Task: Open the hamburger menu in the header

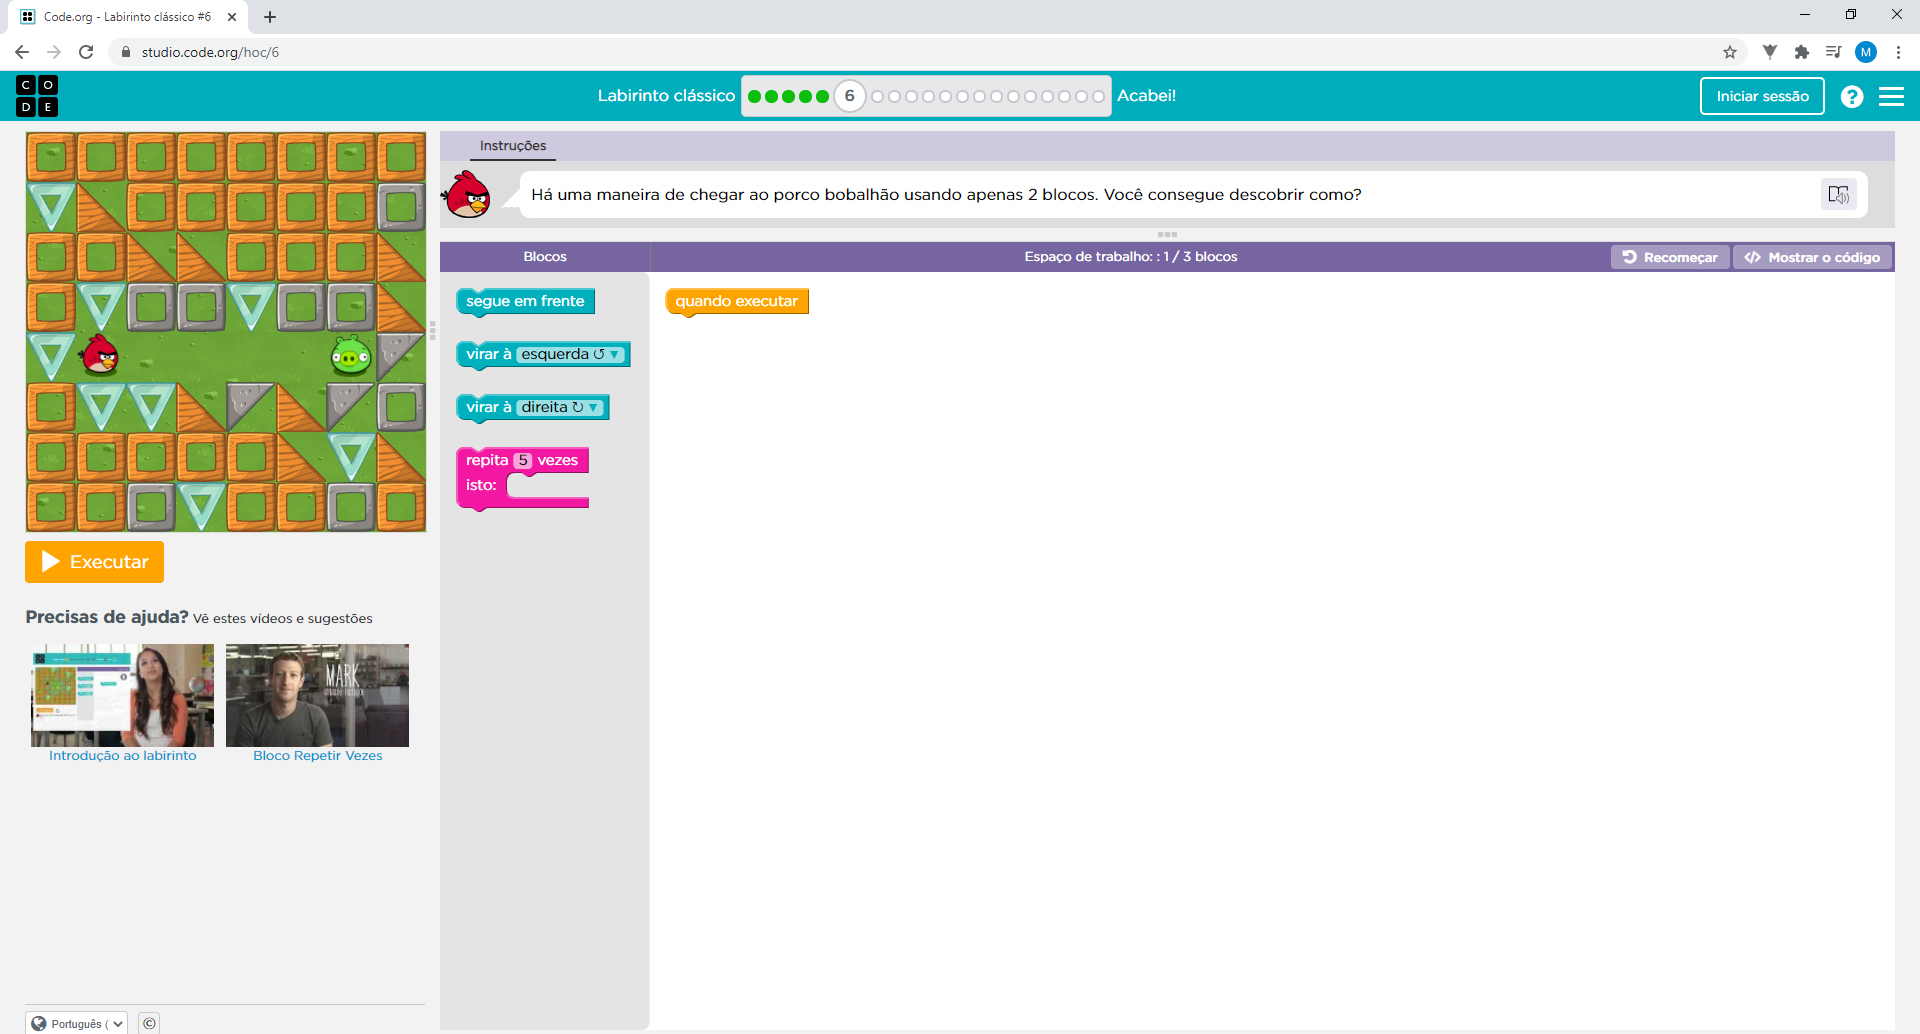Action: [1891, 96]
